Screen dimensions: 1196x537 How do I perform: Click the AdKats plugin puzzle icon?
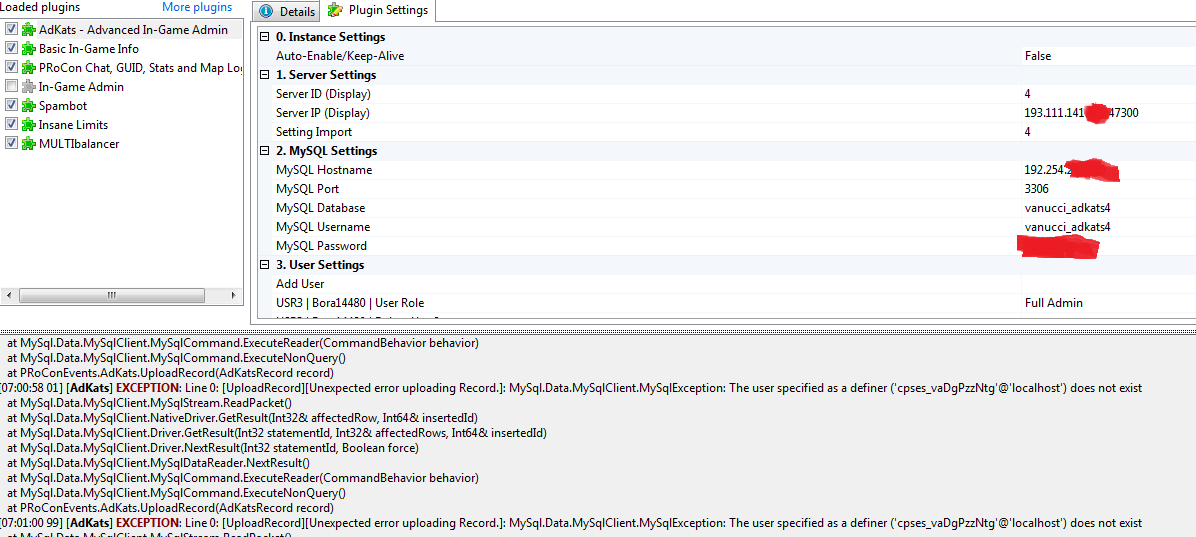pyautogui.click(x=28, y=30)
